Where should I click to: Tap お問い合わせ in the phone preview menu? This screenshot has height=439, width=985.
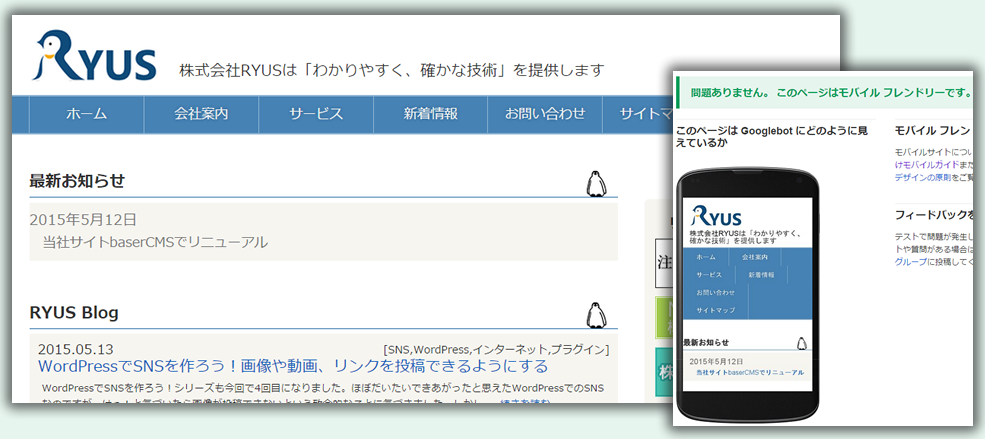(715, 293)
